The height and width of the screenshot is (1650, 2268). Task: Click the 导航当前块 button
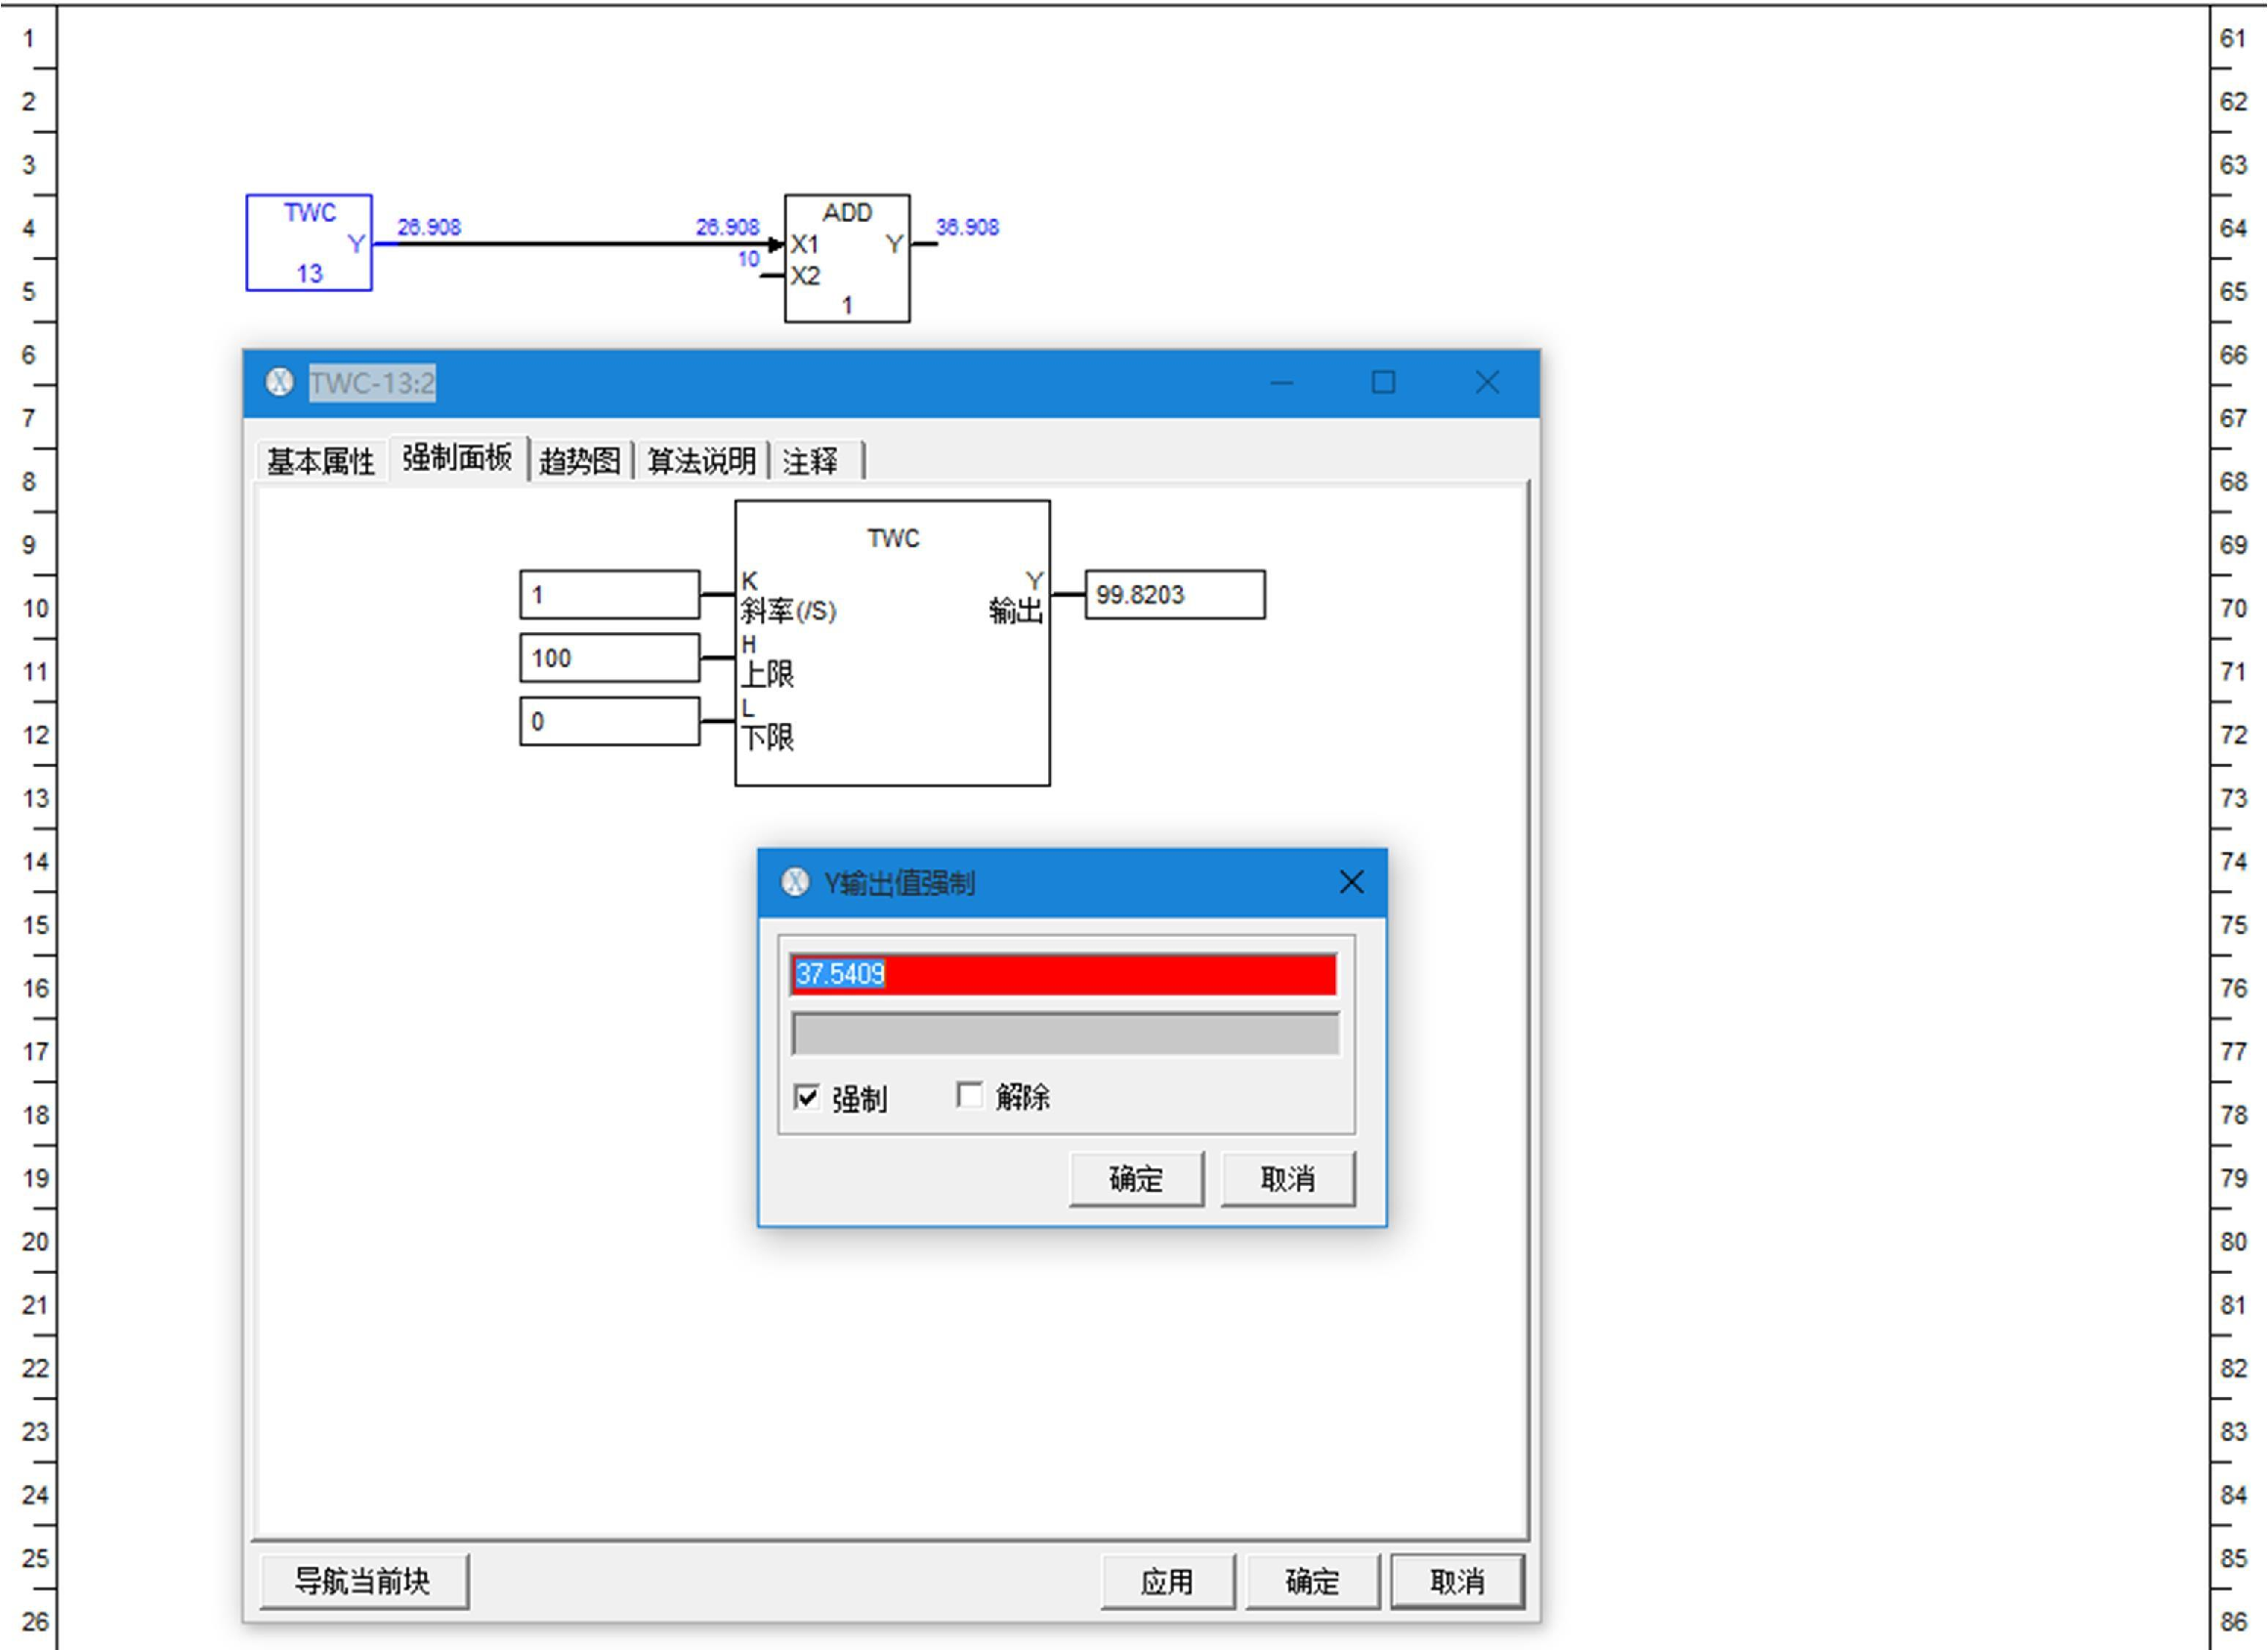pyautogui.click(x=363, y=1581)
